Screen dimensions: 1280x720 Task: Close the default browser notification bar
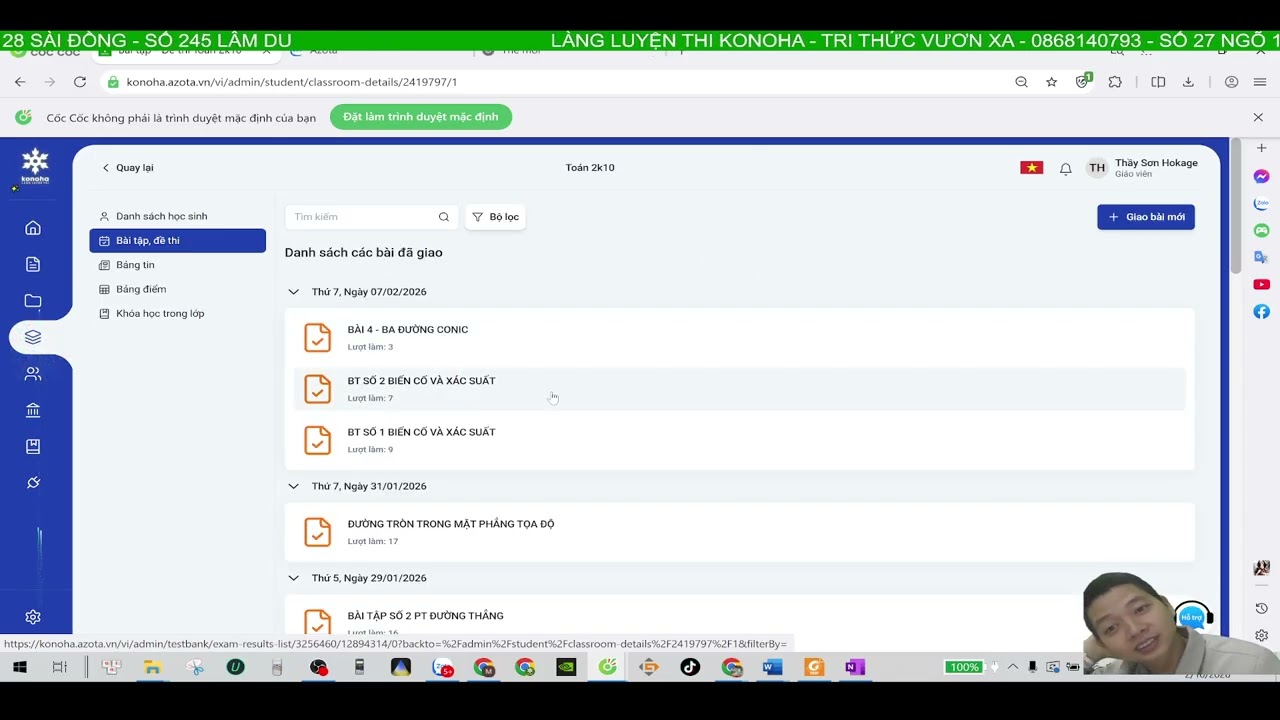[x=1258, y=117]
